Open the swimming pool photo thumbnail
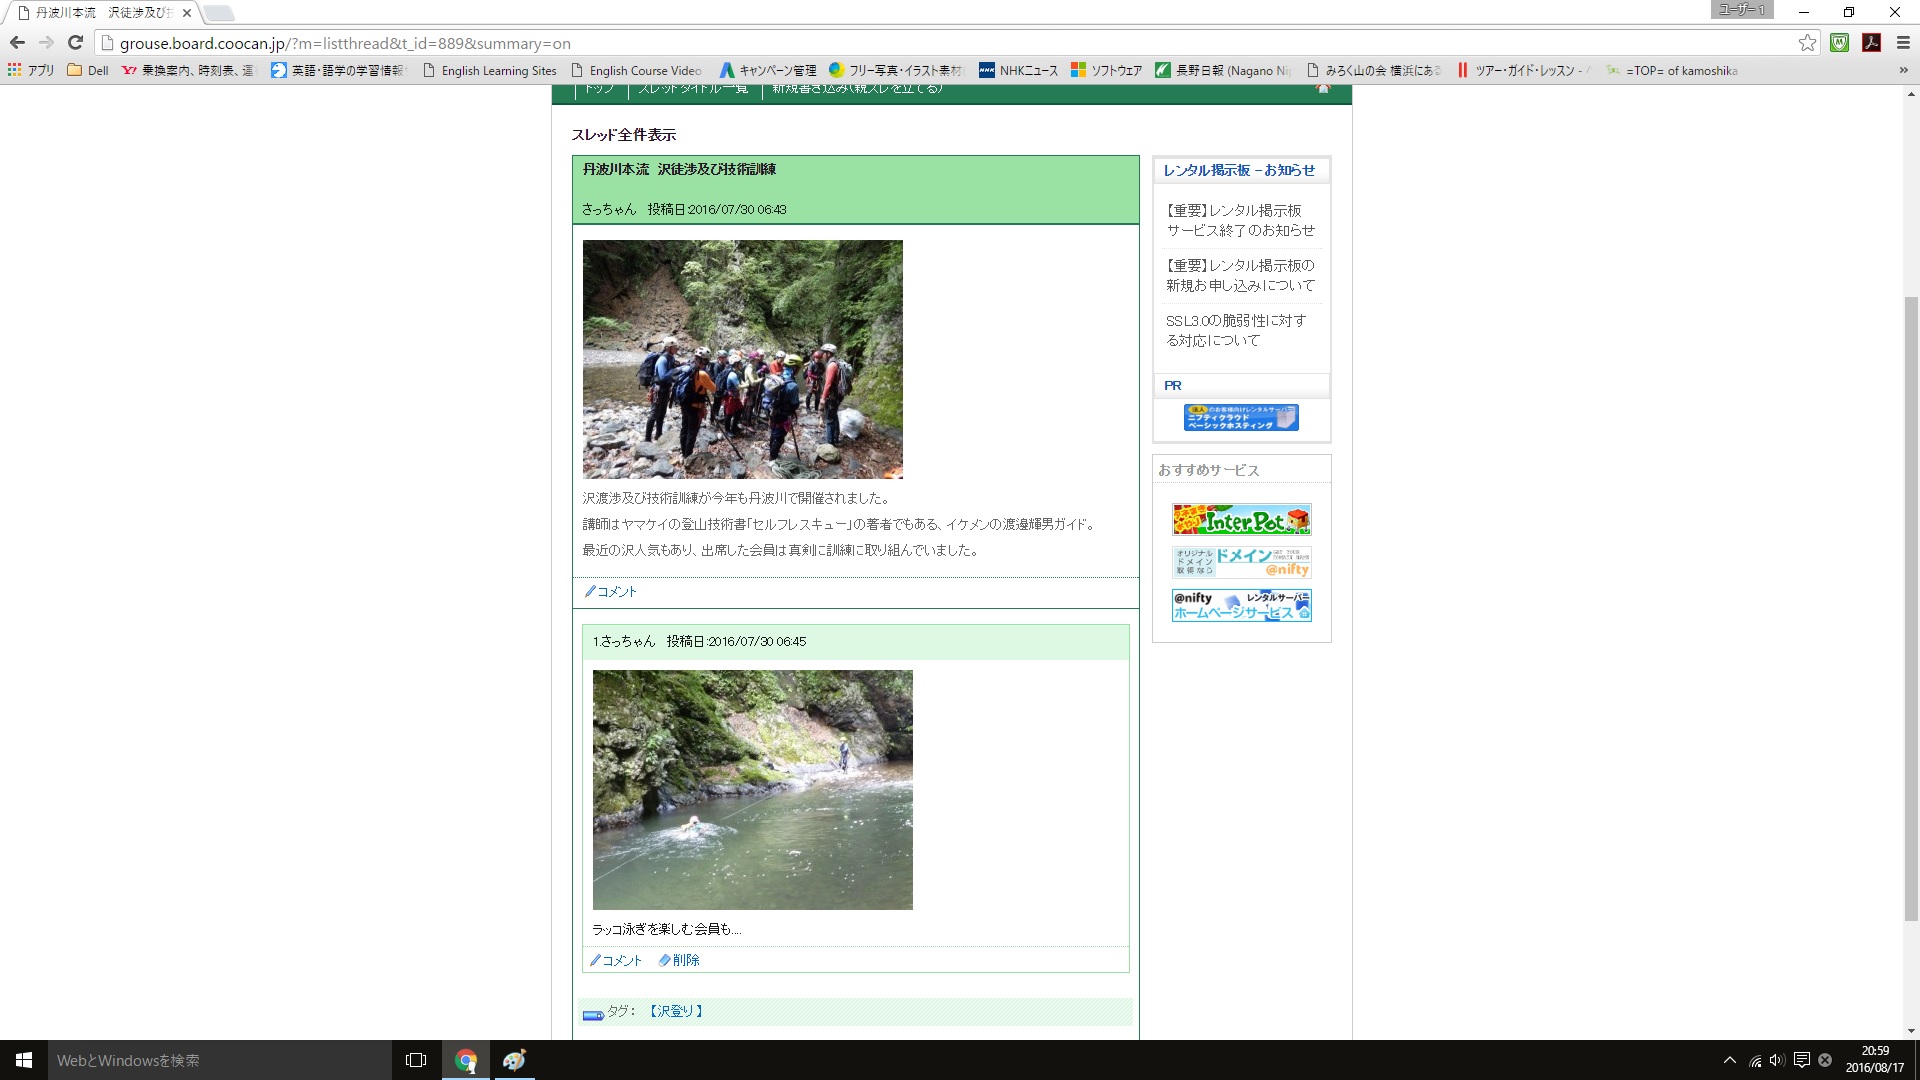1920x1080 pixels. 752,789
